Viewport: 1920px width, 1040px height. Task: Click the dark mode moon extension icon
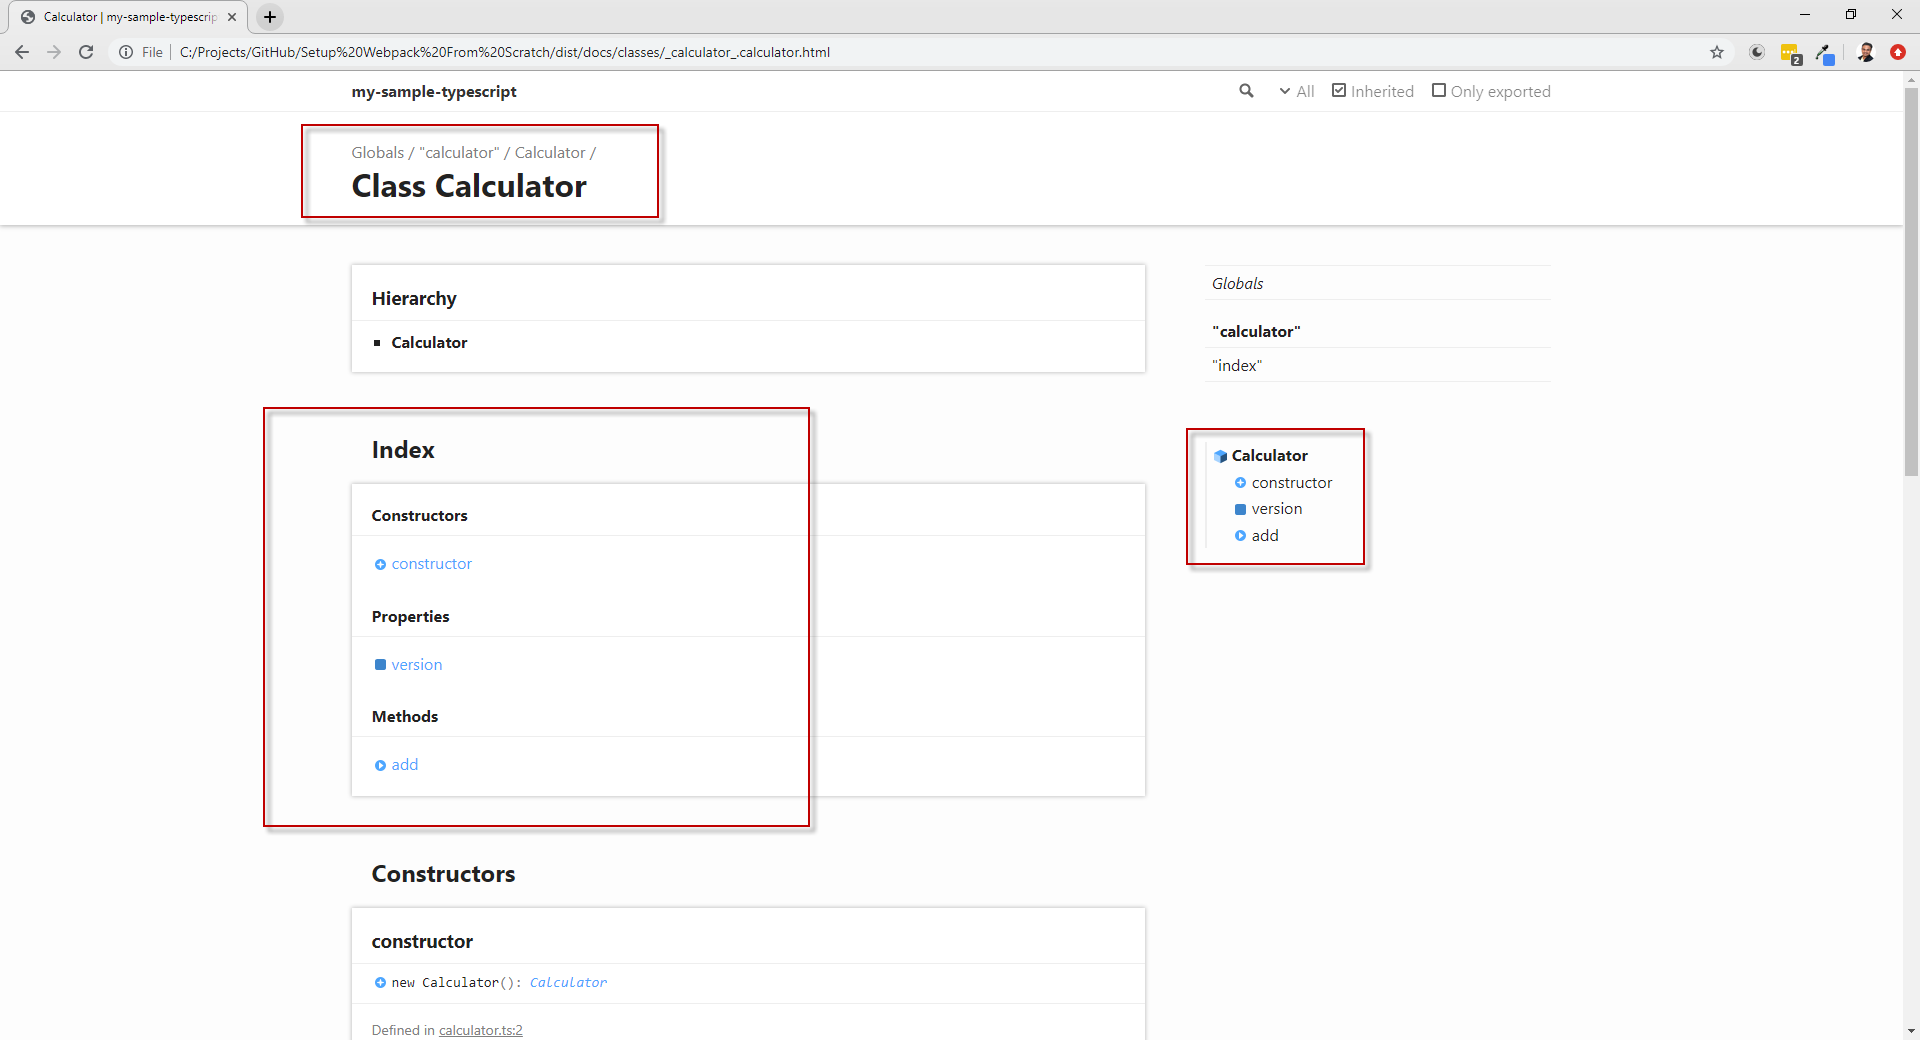tap(1757, 52)
